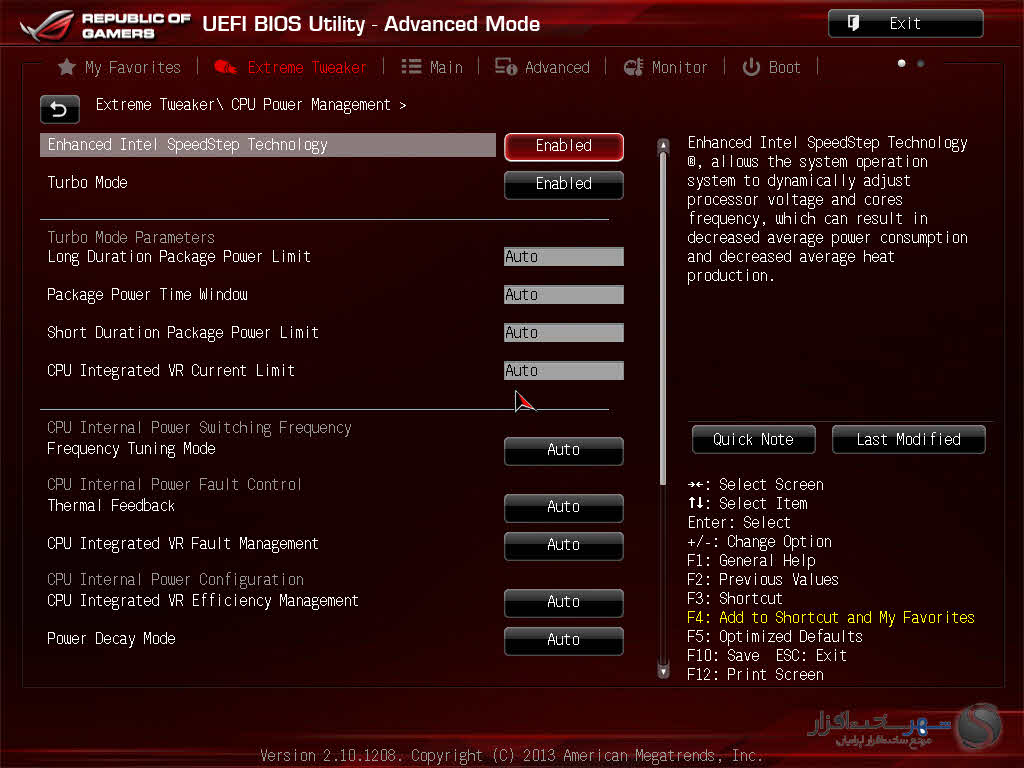Click the scrollbar up arrow
This screenshot has width=1024, height=768.
pos(662,146)
